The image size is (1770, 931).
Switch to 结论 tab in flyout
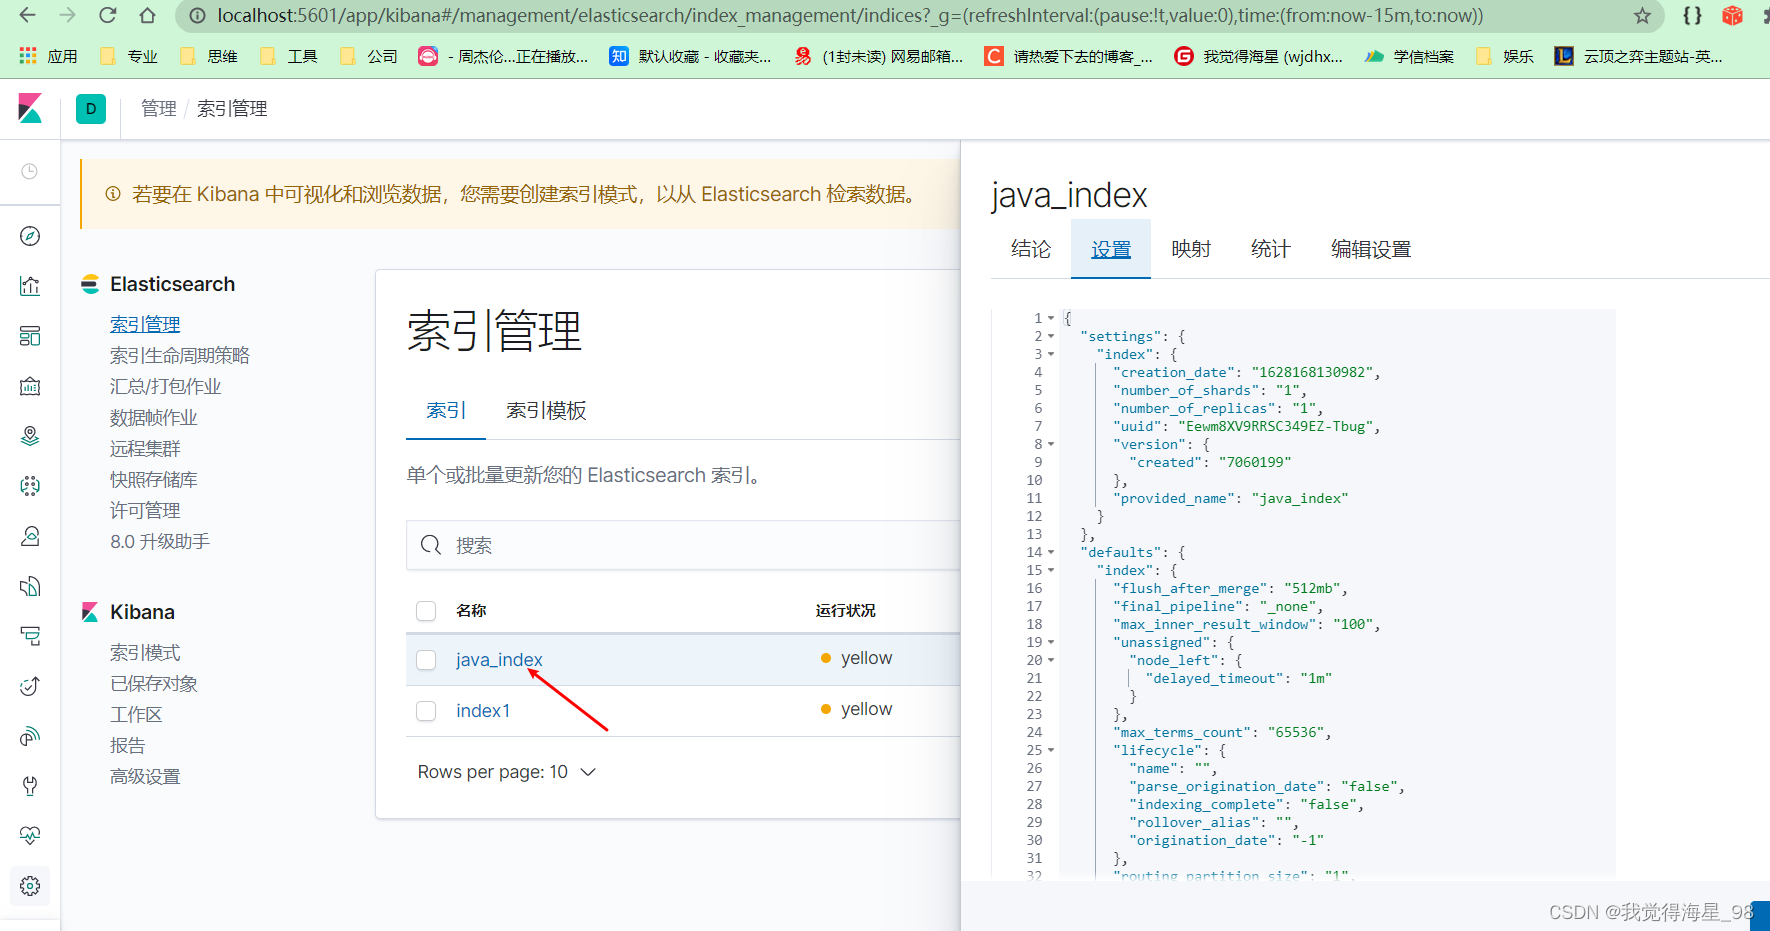pos(1031,249)
